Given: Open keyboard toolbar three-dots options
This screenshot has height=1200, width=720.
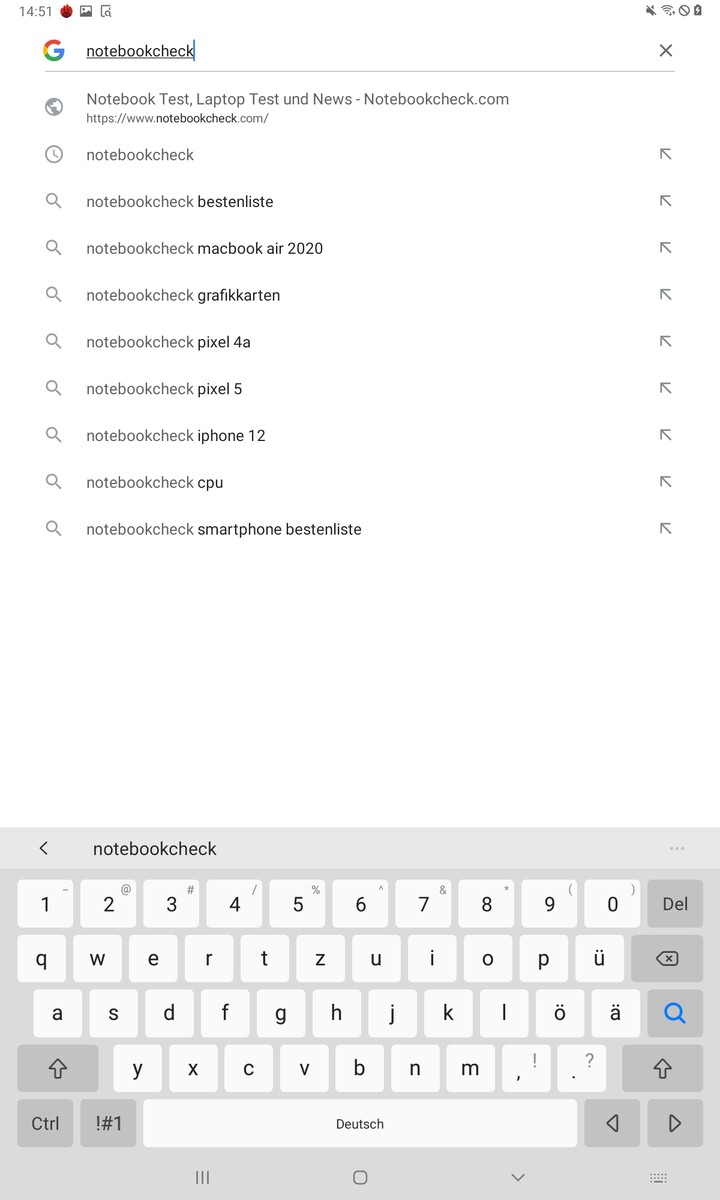Looking at the screenshot, I should coord(677,848).
